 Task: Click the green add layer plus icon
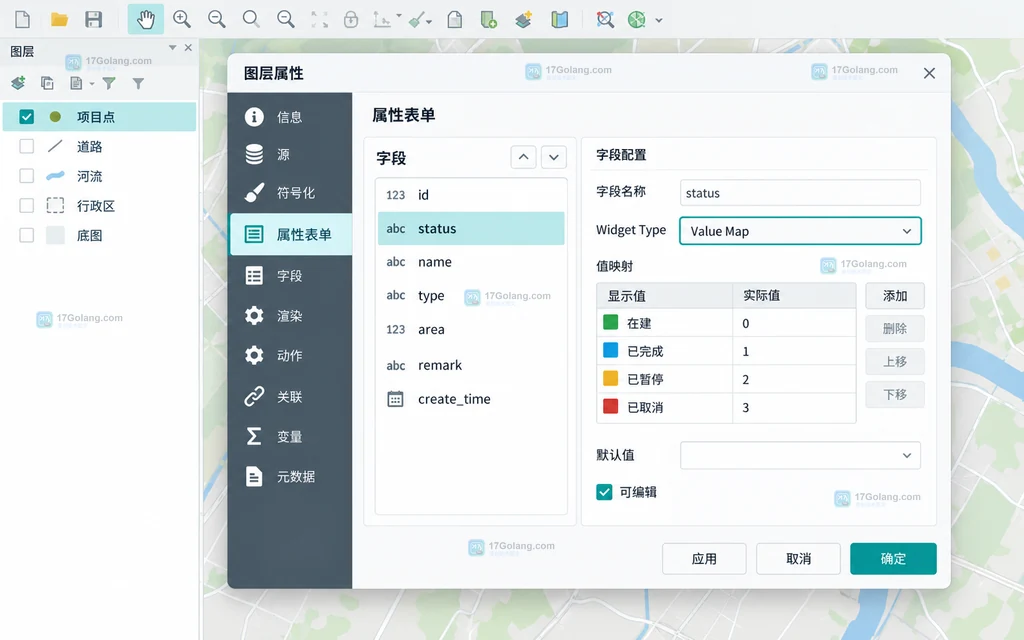click(488, 20)
